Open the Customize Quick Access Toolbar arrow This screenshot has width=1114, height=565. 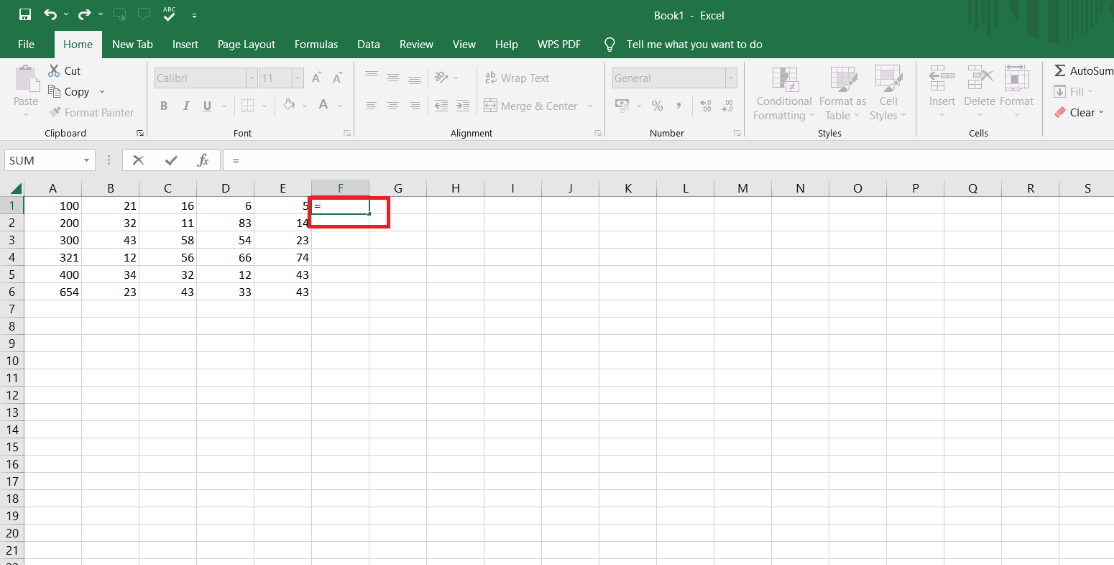pyautogui.click(x=194, y=15)
